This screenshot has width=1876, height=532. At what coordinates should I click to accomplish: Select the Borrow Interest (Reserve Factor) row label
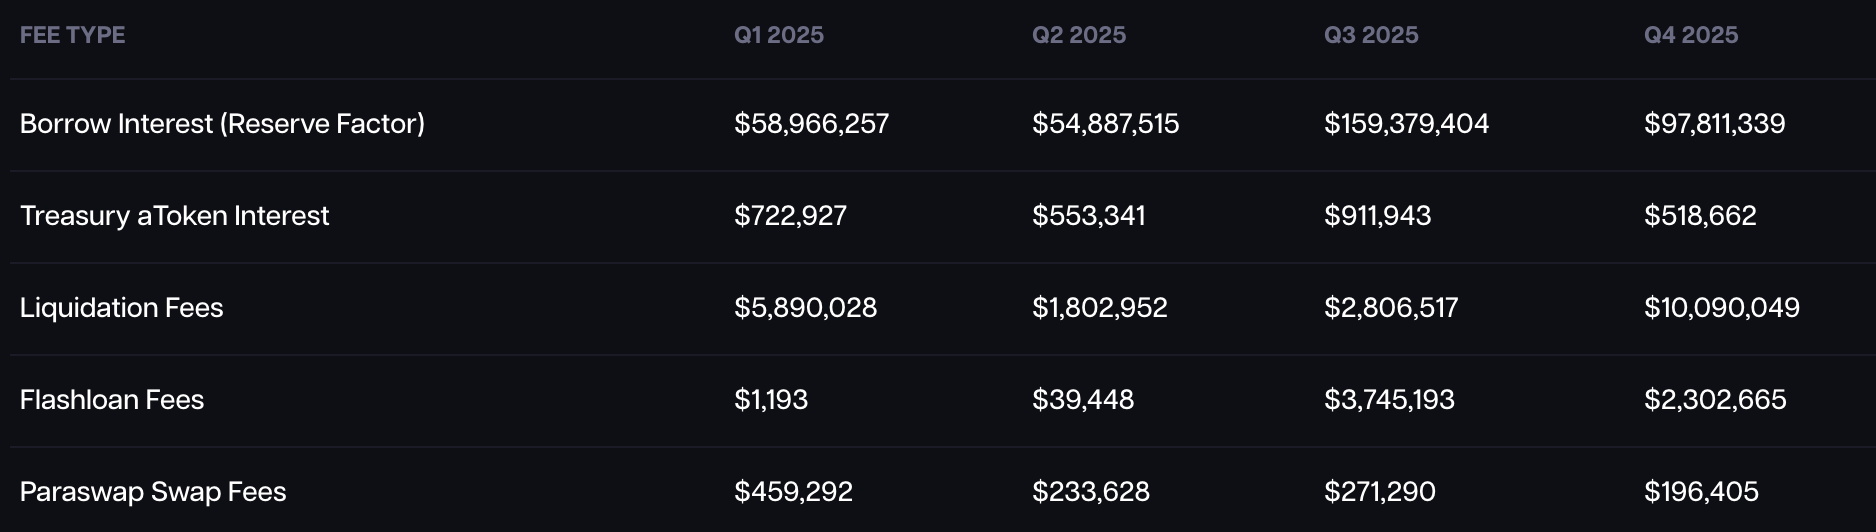pyautogui.click(x=222, y=124)
